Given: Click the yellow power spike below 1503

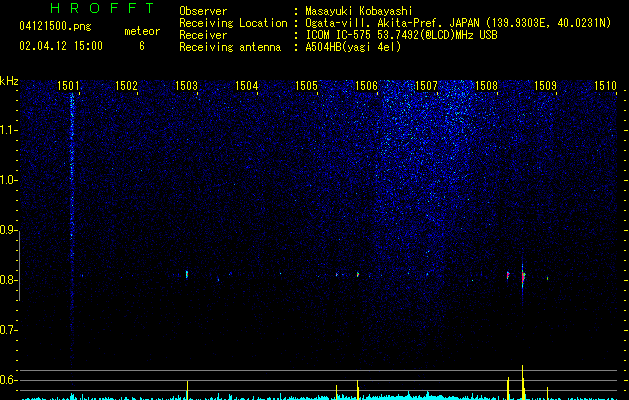Looking at the screenshot, I should point(187,390).
